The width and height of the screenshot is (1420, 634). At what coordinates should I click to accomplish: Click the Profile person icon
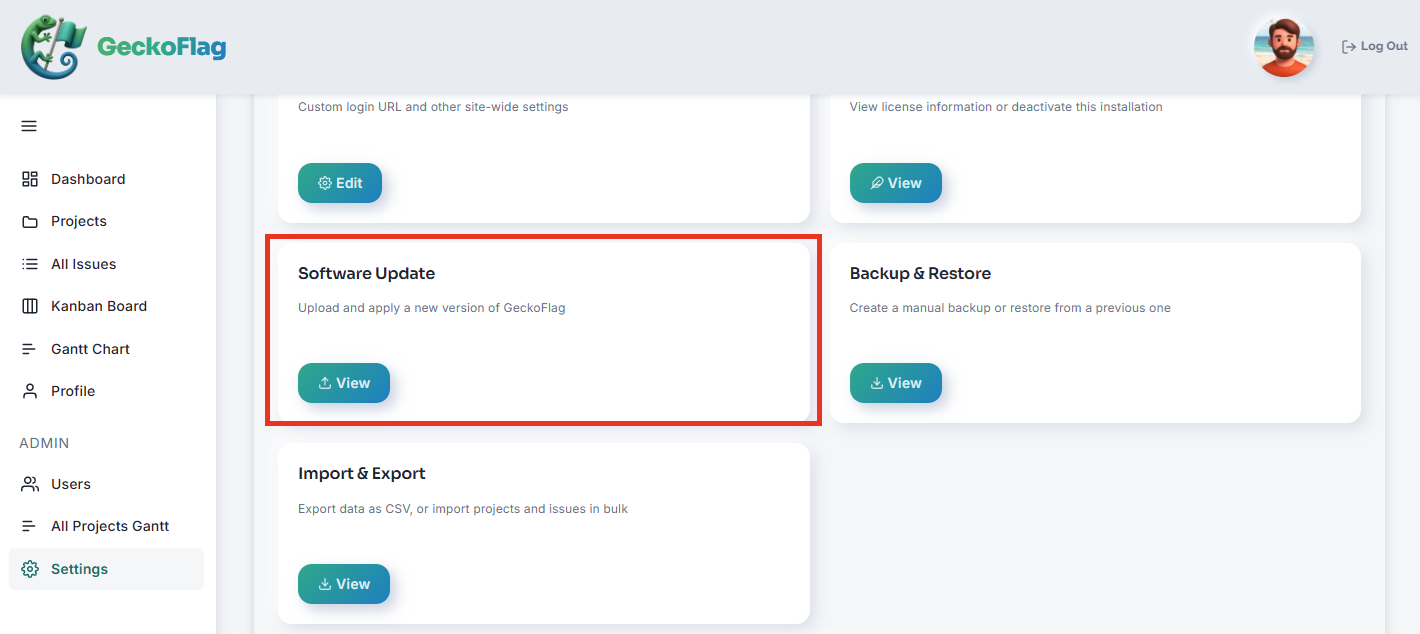[30, 391]
